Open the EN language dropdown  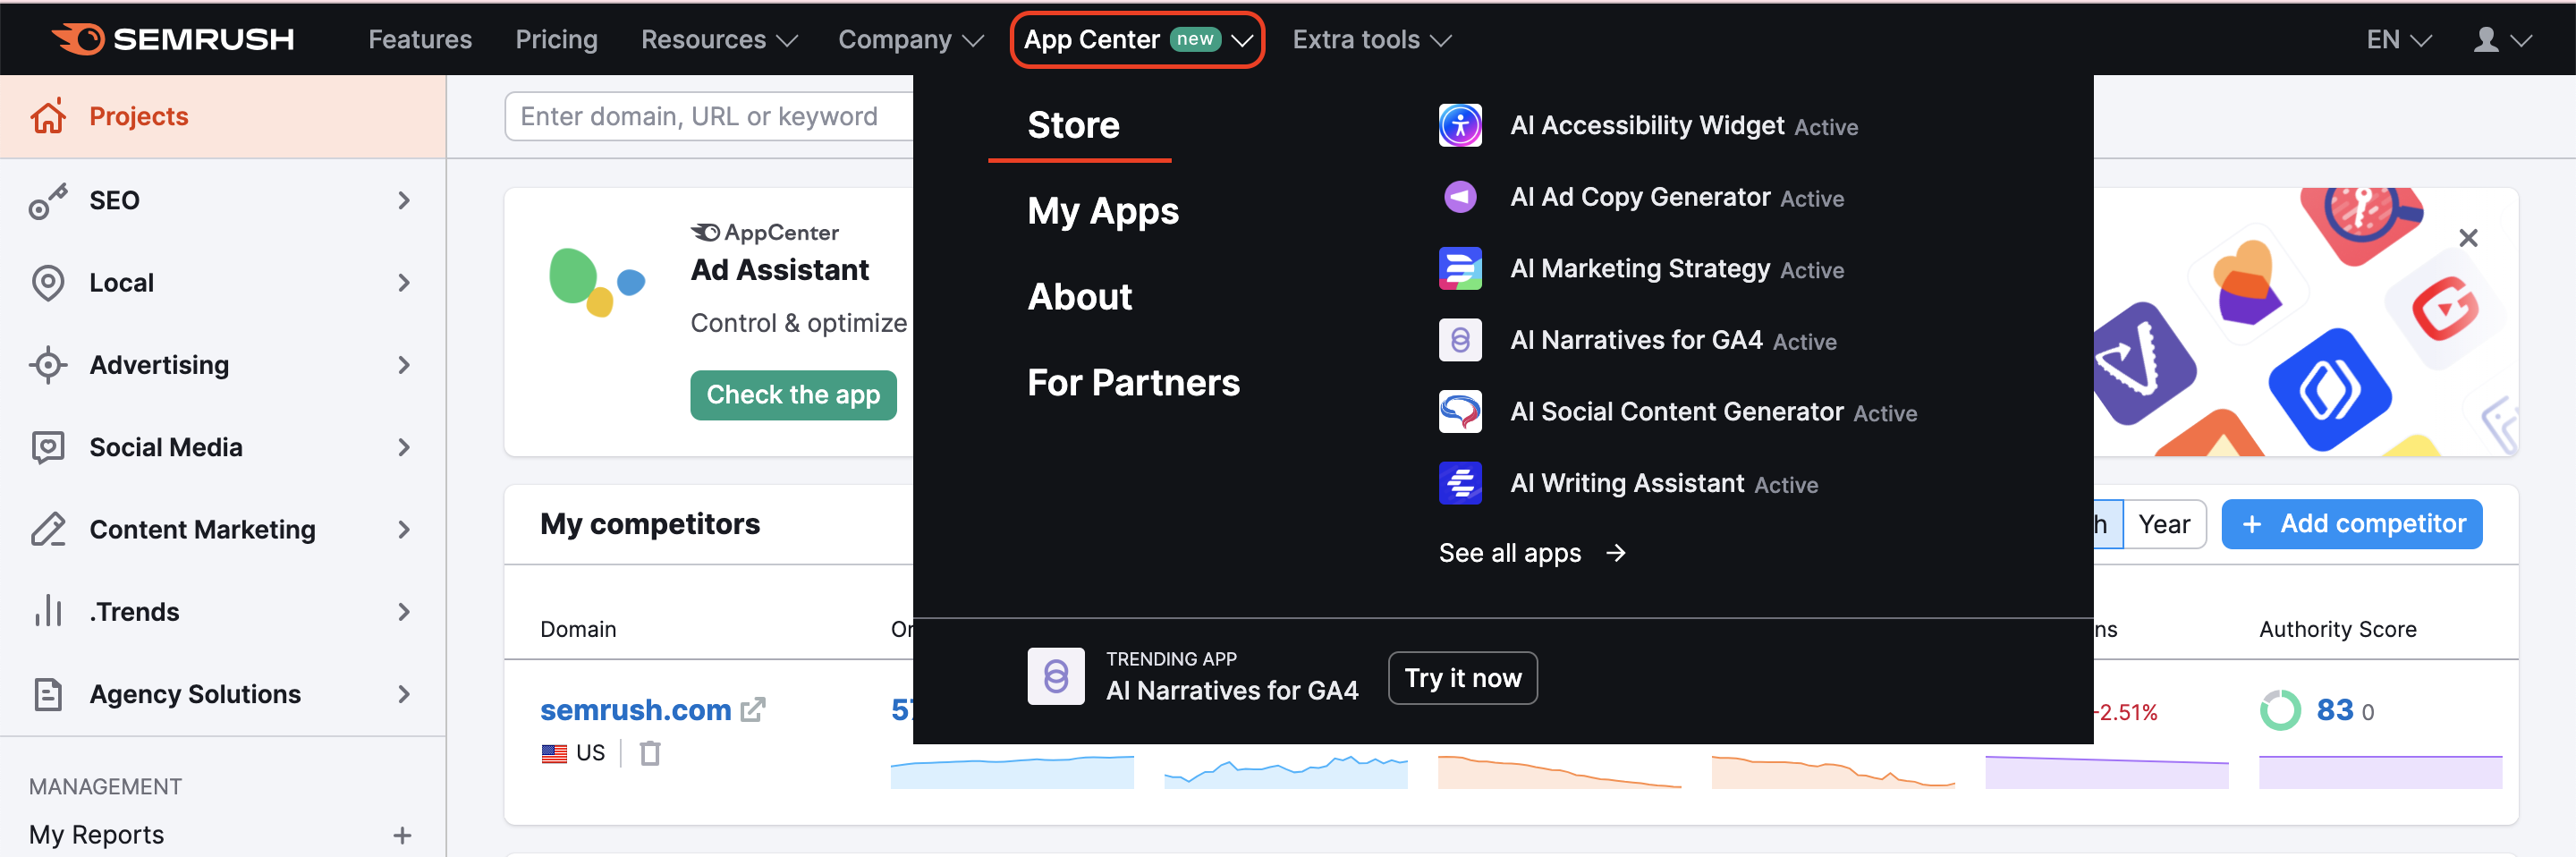2398,40
